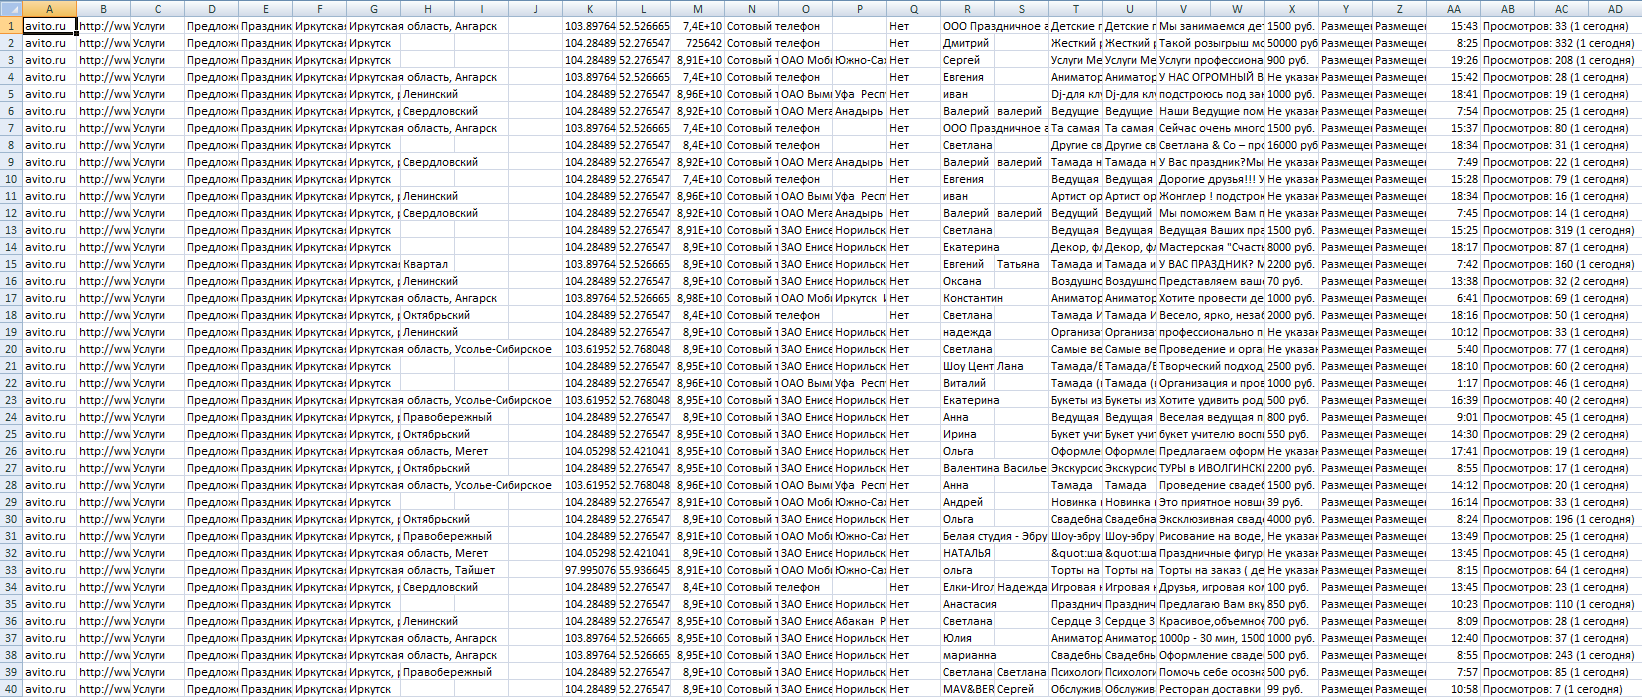
Task: Select row 33 header
Action: [11, 570]
